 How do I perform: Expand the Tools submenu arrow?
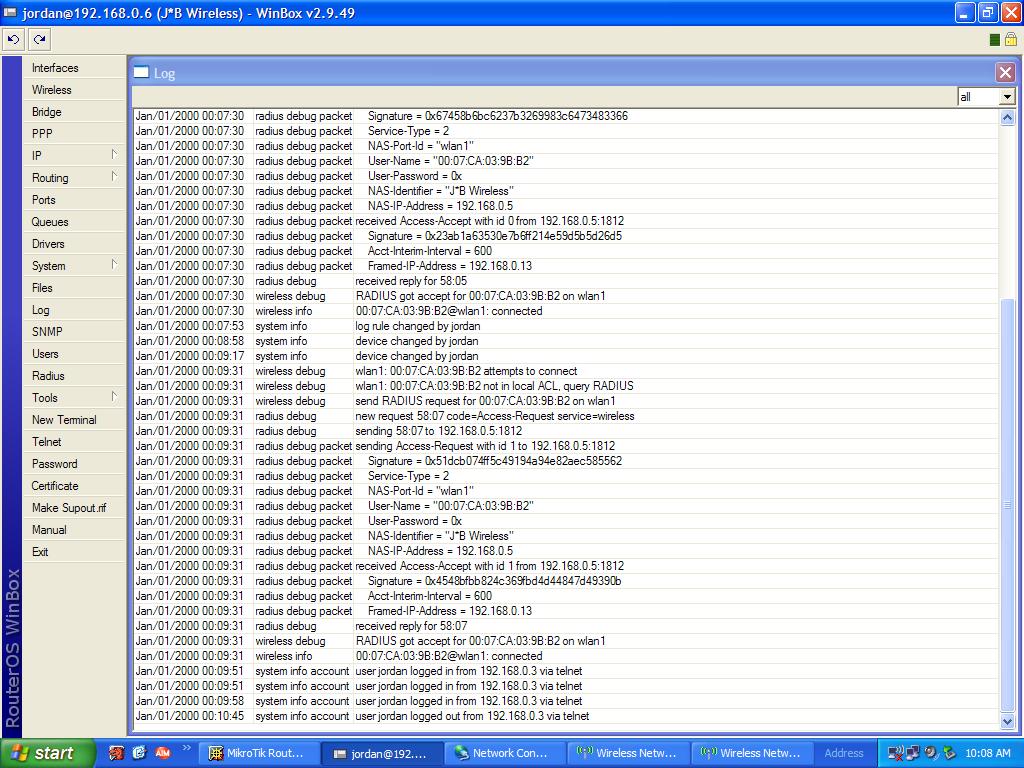pos(114,396)
